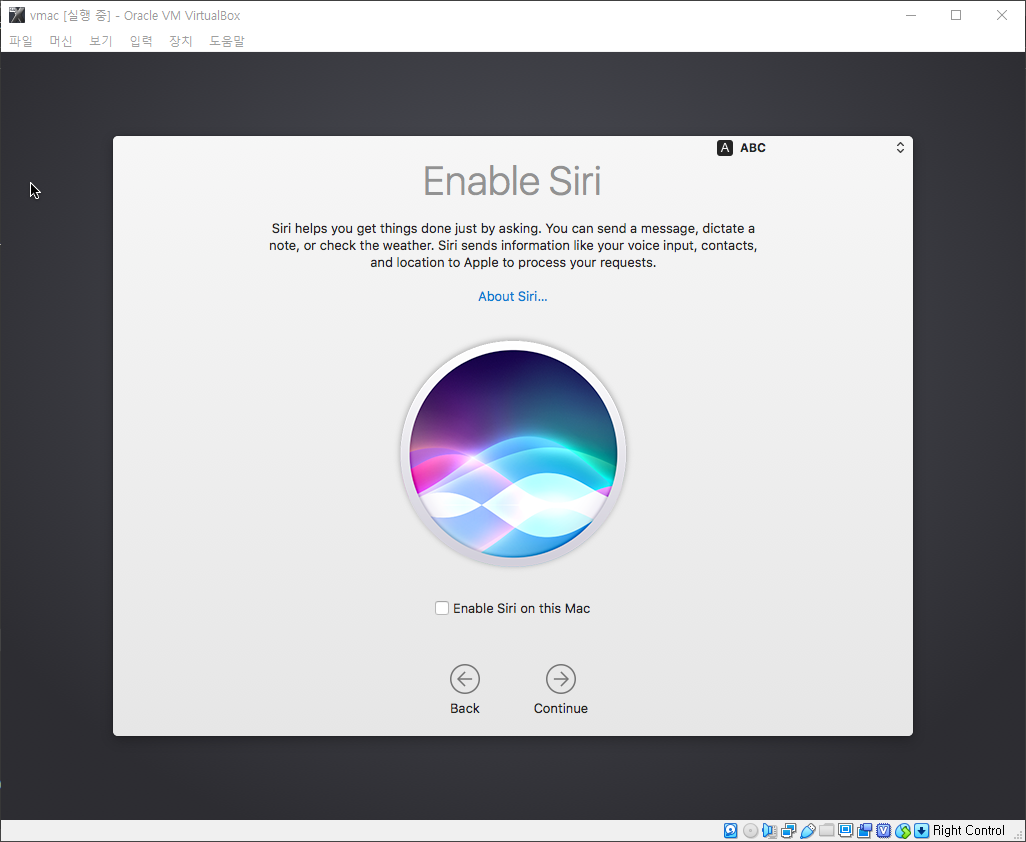Click the Right Control host key label
This screenshot has height=842, width=1026.
tap(968, 830)
